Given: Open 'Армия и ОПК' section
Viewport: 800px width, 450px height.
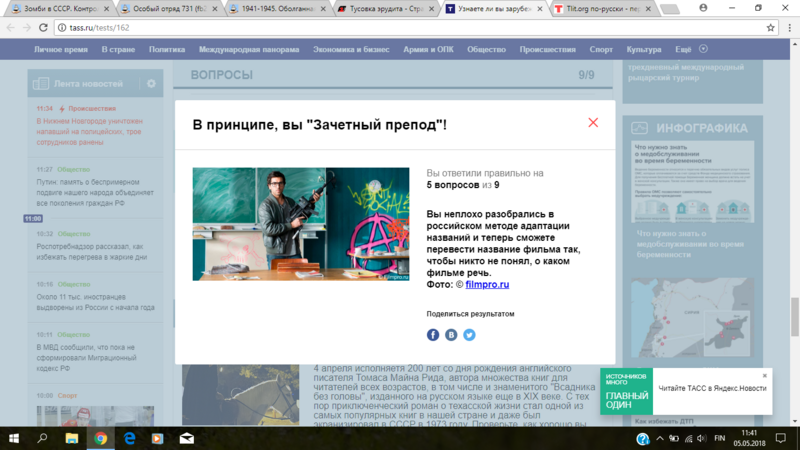Looking at the screenshot, I should click(428, 49).
